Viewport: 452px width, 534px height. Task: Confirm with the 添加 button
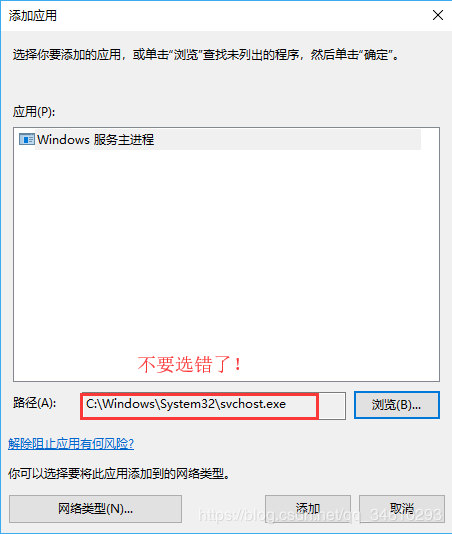[x=308, y=509]
